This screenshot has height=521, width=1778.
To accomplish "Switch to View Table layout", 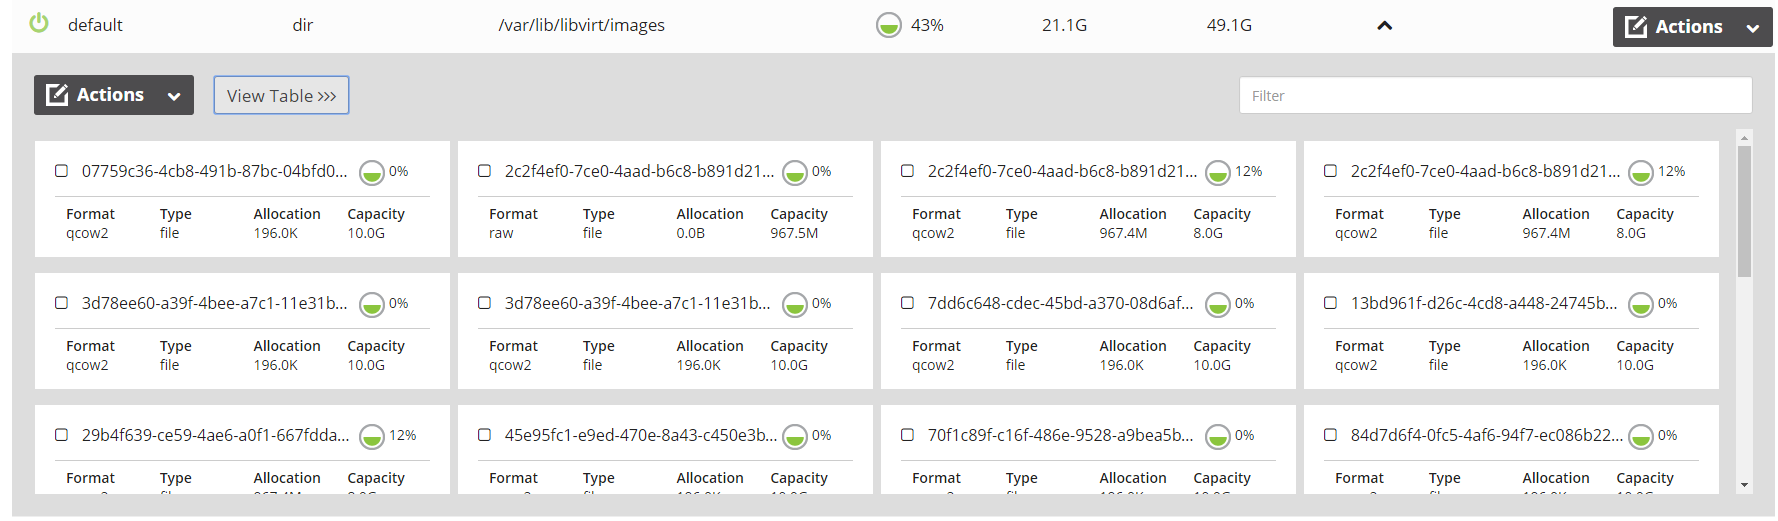I will click(281, 96).
